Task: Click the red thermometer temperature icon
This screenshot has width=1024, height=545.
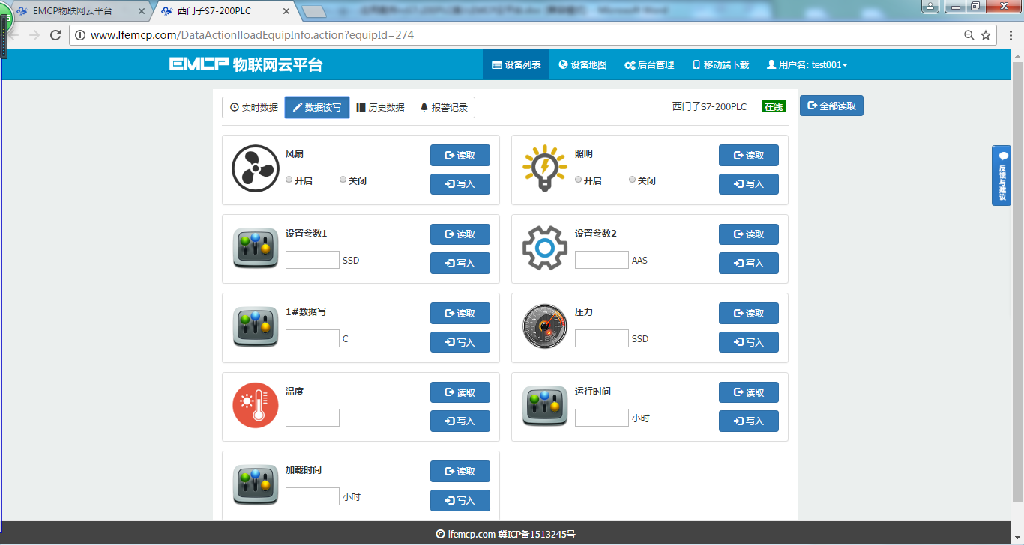Action: click(255, 405)
